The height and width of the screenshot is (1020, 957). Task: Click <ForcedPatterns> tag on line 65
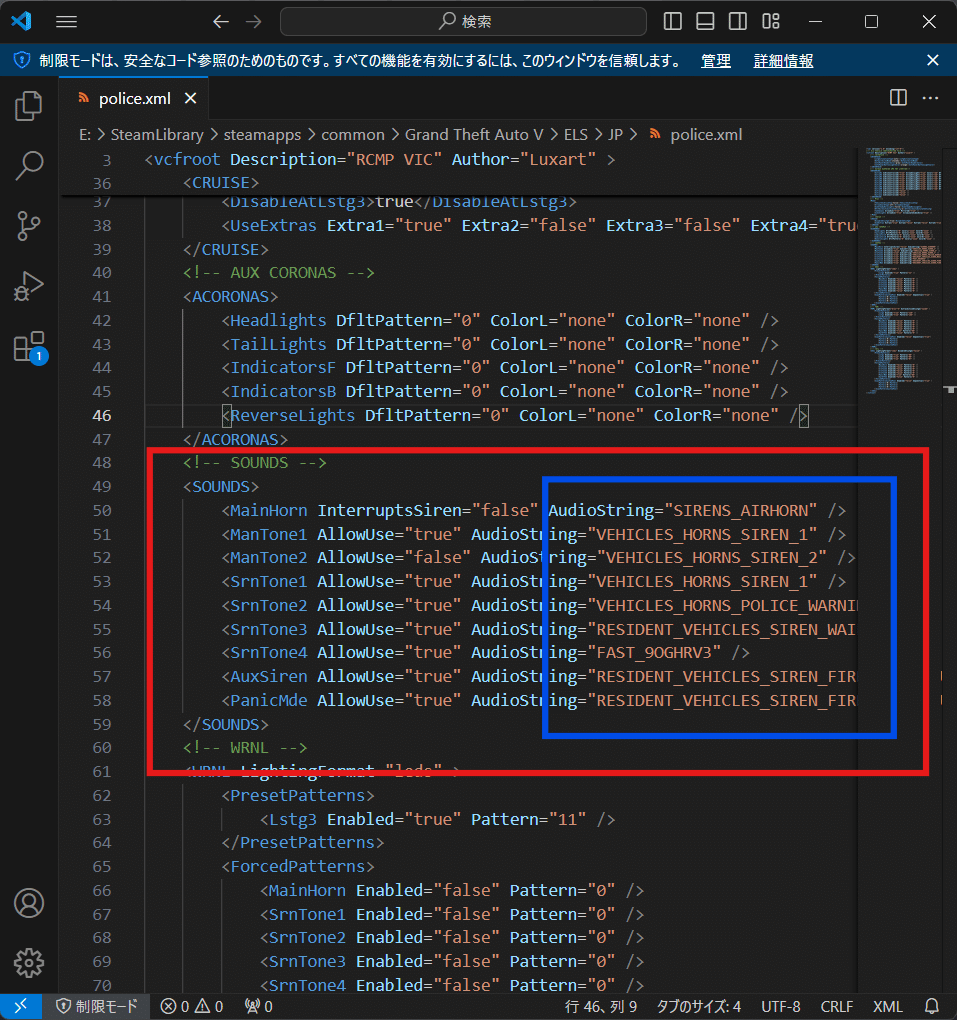pyautogui.click(x=297, y=866)
